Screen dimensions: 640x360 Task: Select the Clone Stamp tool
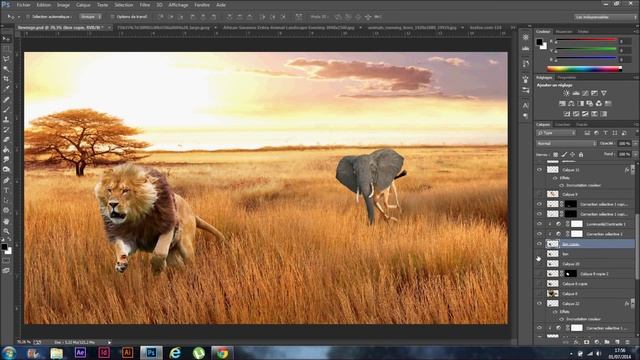coord(7,120)
